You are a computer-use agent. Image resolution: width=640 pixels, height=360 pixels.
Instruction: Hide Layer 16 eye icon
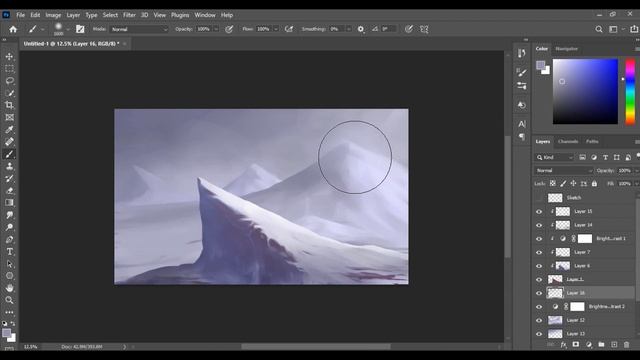click(x=539, y=293)
